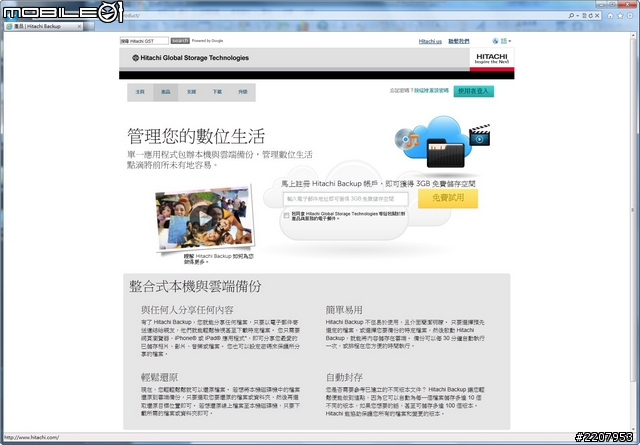
Task: Click the heading 簡單易用
Action: [x=344, y=310]
